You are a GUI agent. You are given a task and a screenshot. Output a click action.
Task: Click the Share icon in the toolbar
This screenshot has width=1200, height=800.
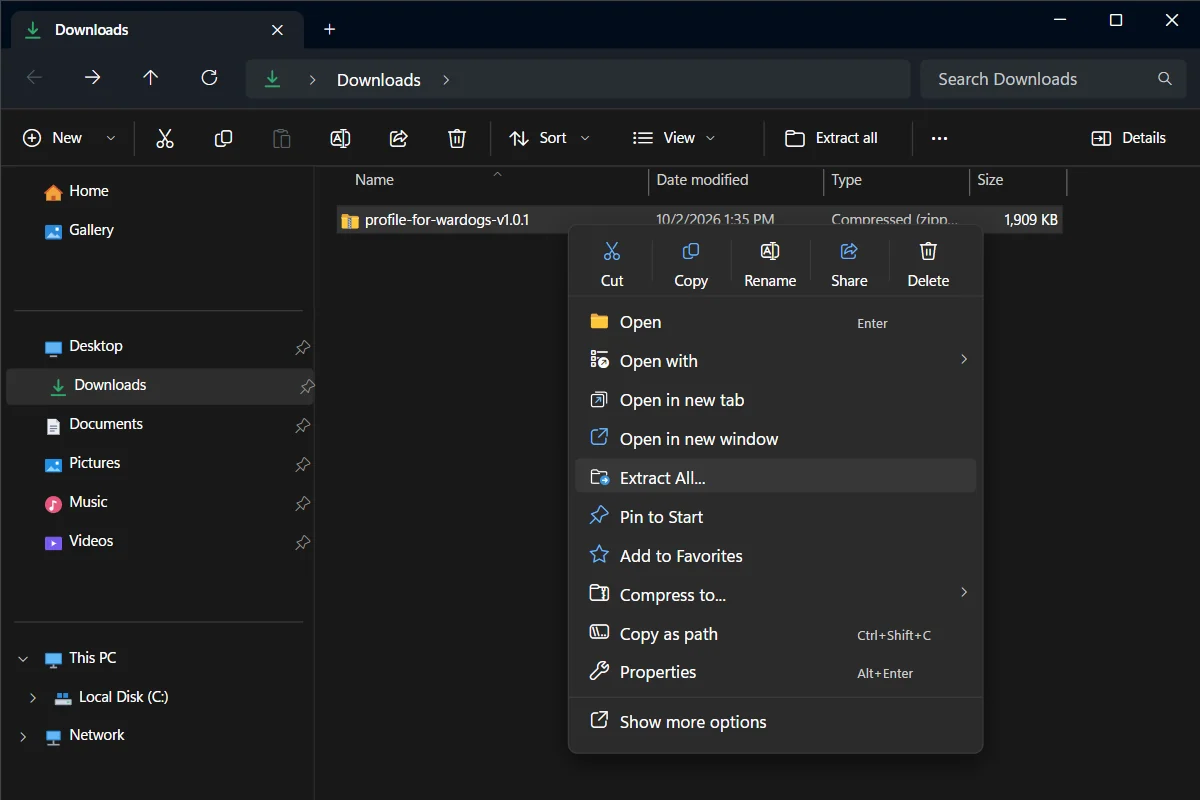click(398, 138)
